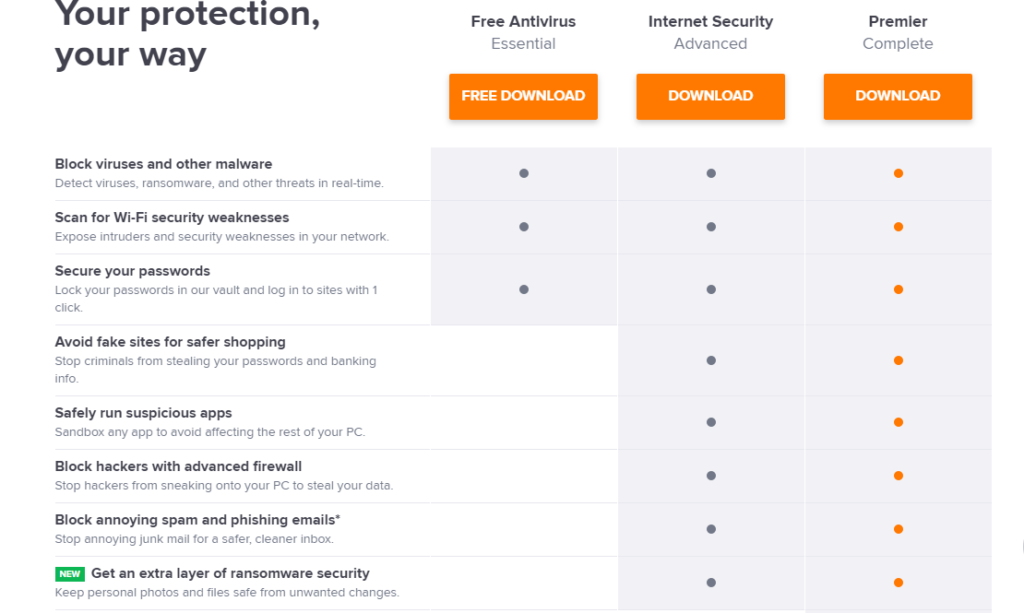Click Free Antivirus dot for Secure passwords
1024x613 pixels.
click(524, 290)
